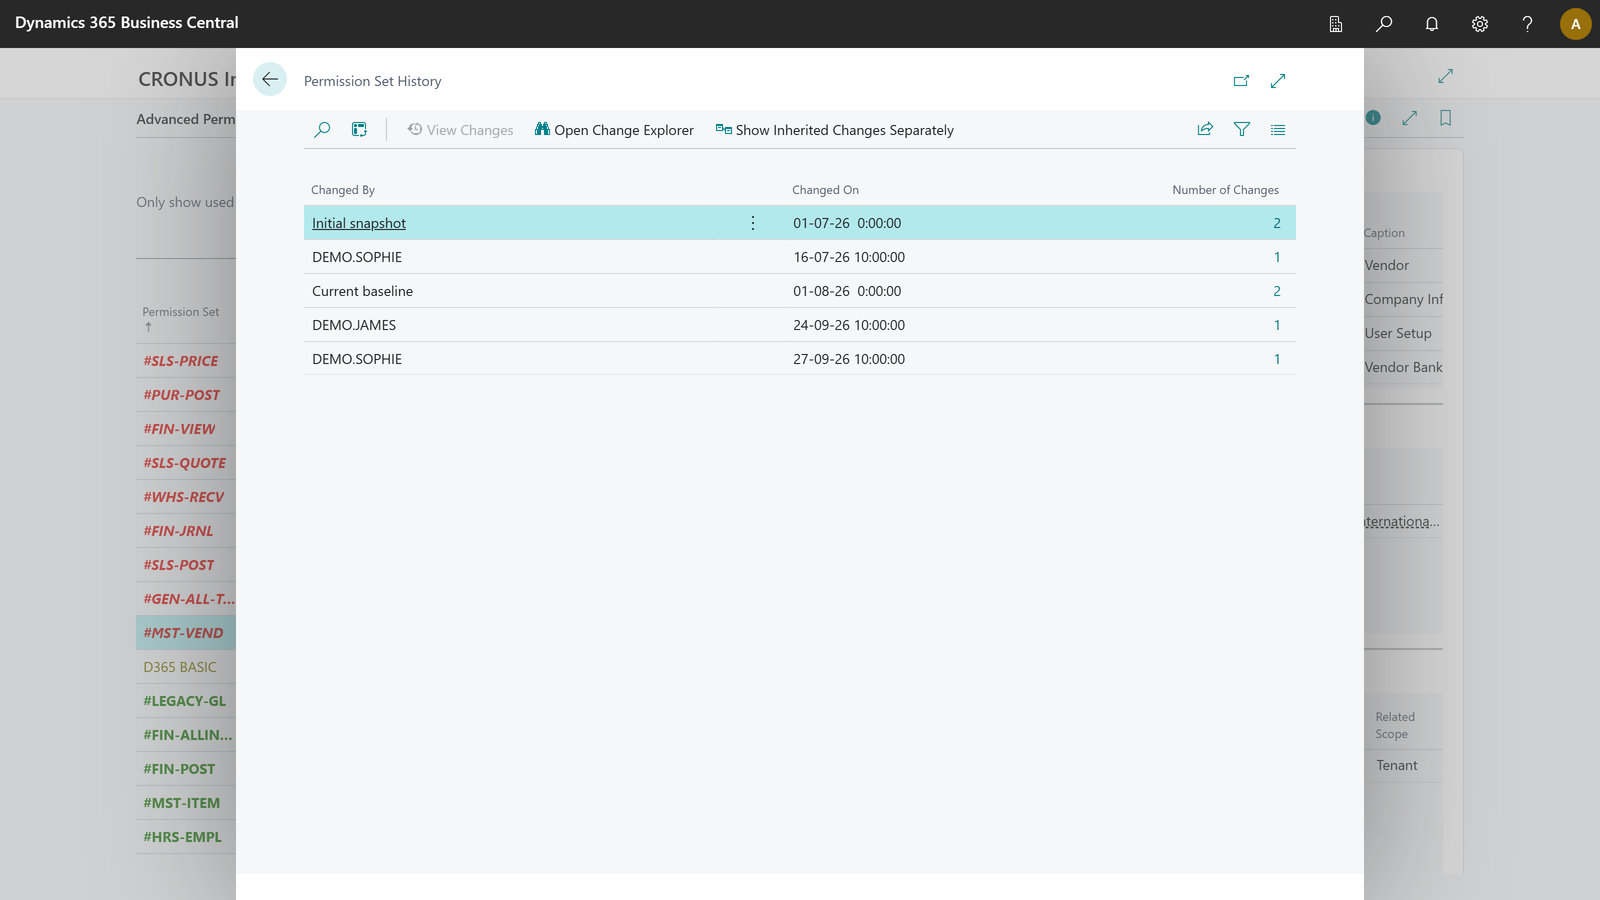Open the top bar search magnifier
The width and height of the screenshot is (1600, 900).
point(1384,24)
